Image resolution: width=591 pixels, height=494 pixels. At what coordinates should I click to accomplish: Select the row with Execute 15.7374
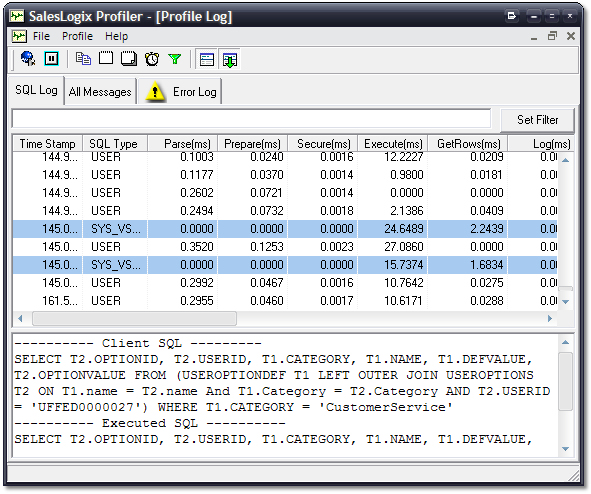click(x=285, y=265)
